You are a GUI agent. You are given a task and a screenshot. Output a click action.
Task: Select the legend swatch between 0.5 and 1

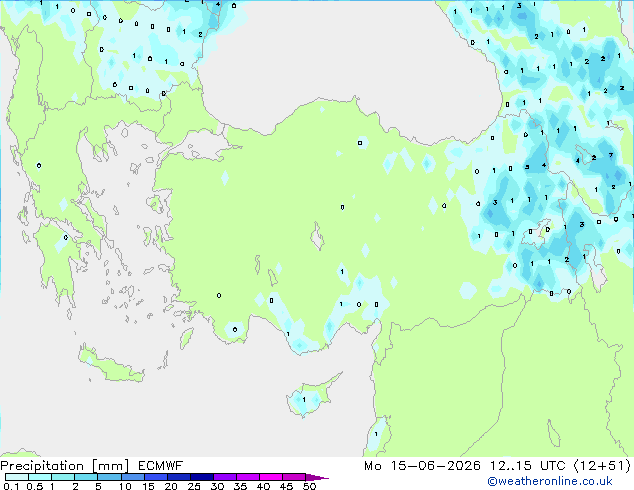point(40,477)
